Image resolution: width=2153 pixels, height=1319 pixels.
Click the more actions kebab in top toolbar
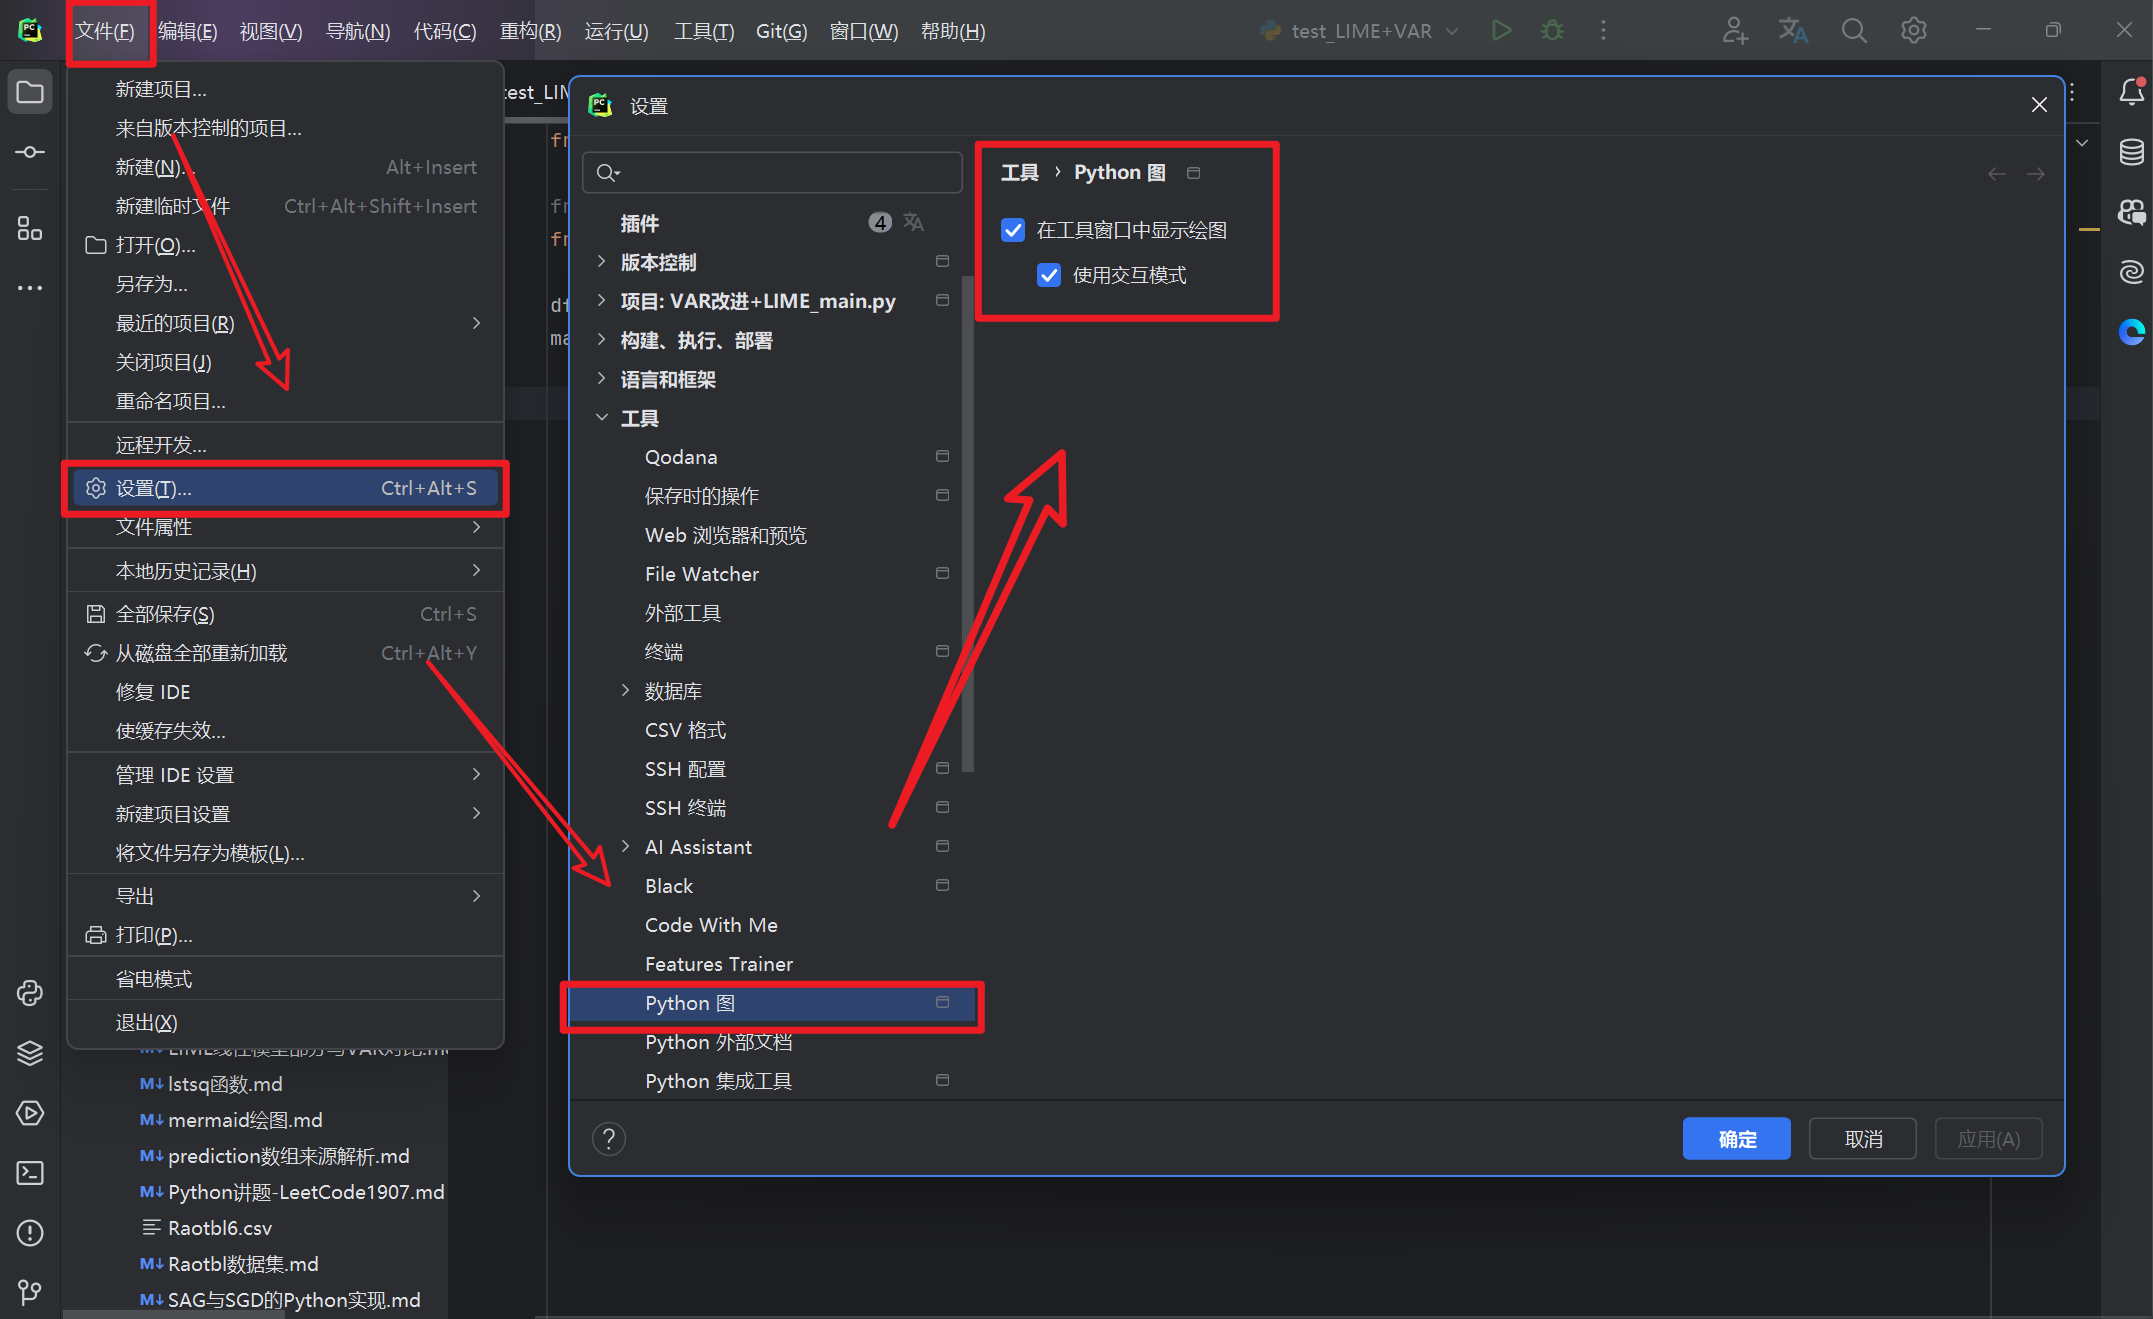[1603, 30]
